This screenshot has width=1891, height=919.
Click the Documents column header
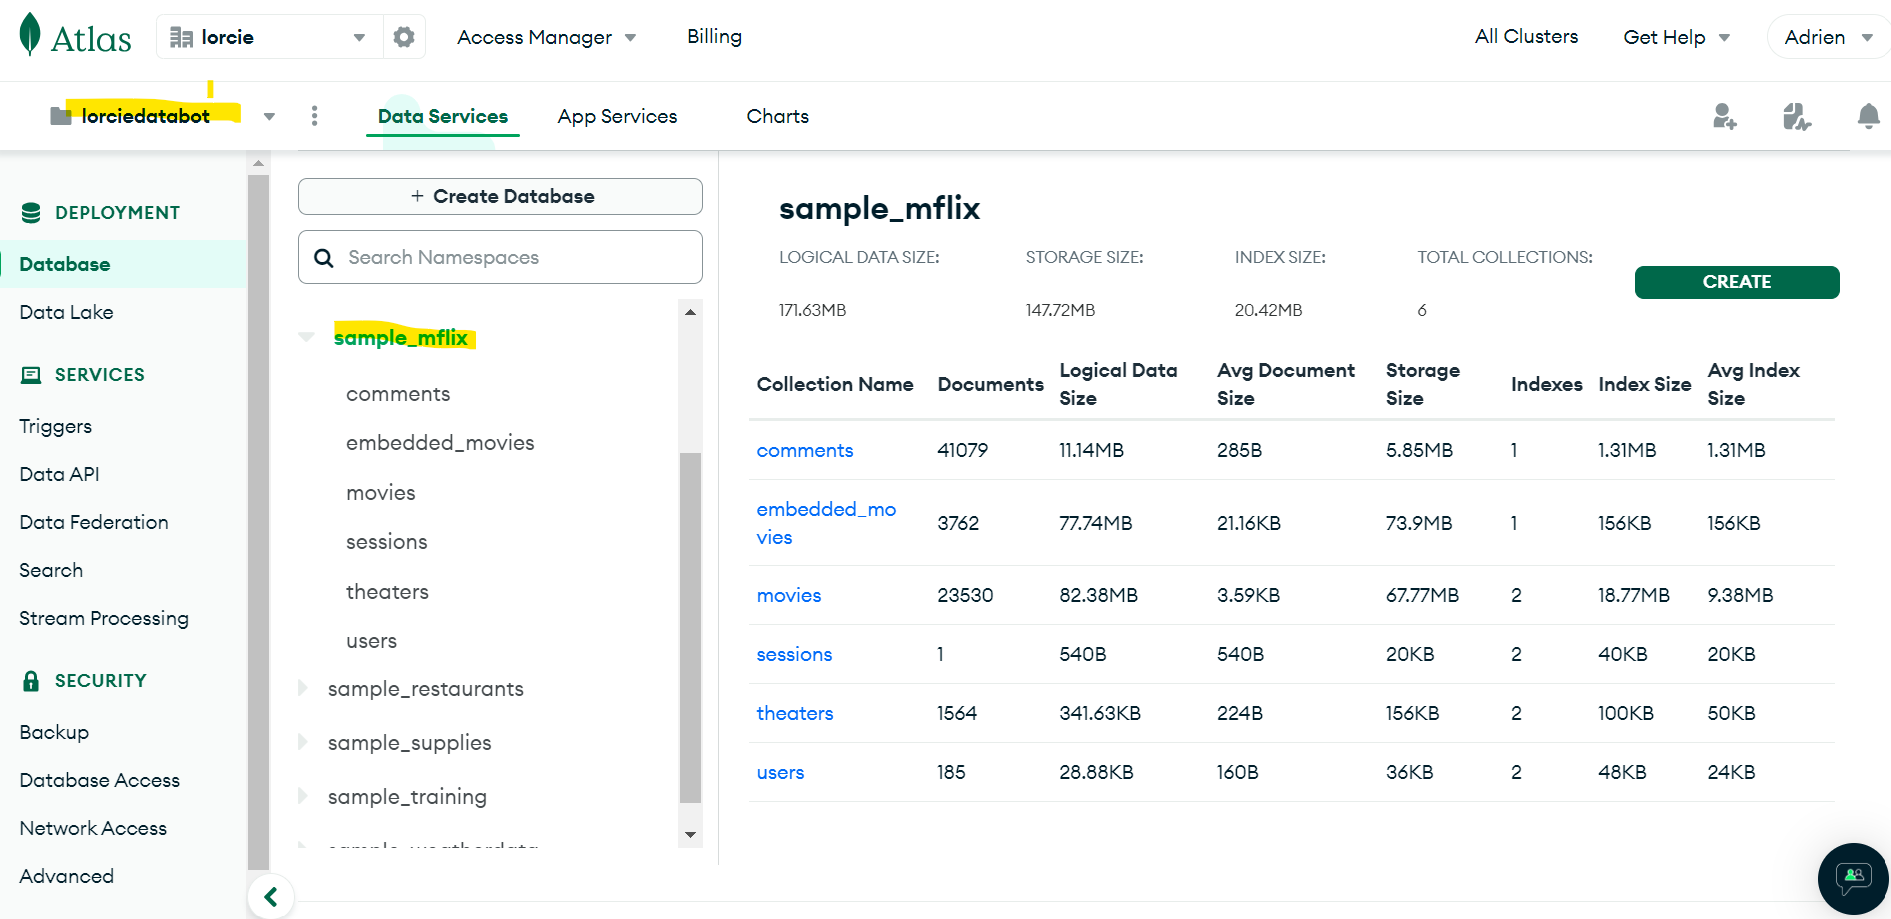[x=991, y=384]
